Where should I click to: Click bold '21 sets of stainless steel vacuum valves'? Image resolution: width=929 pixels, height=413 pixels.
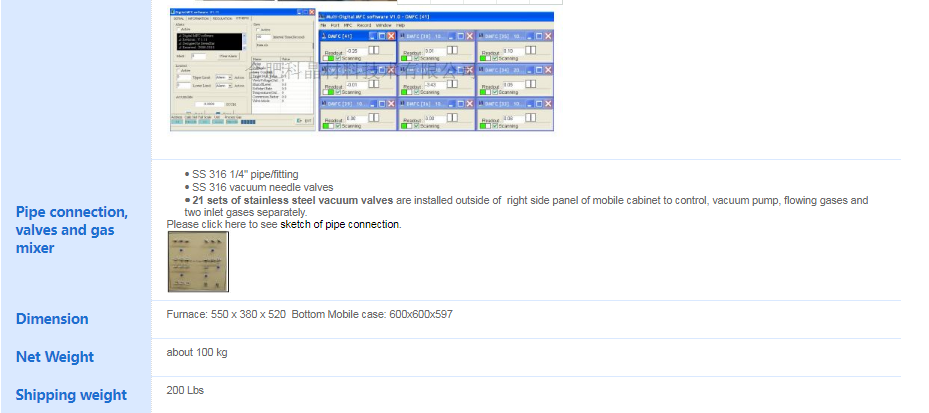coord(292,200)
